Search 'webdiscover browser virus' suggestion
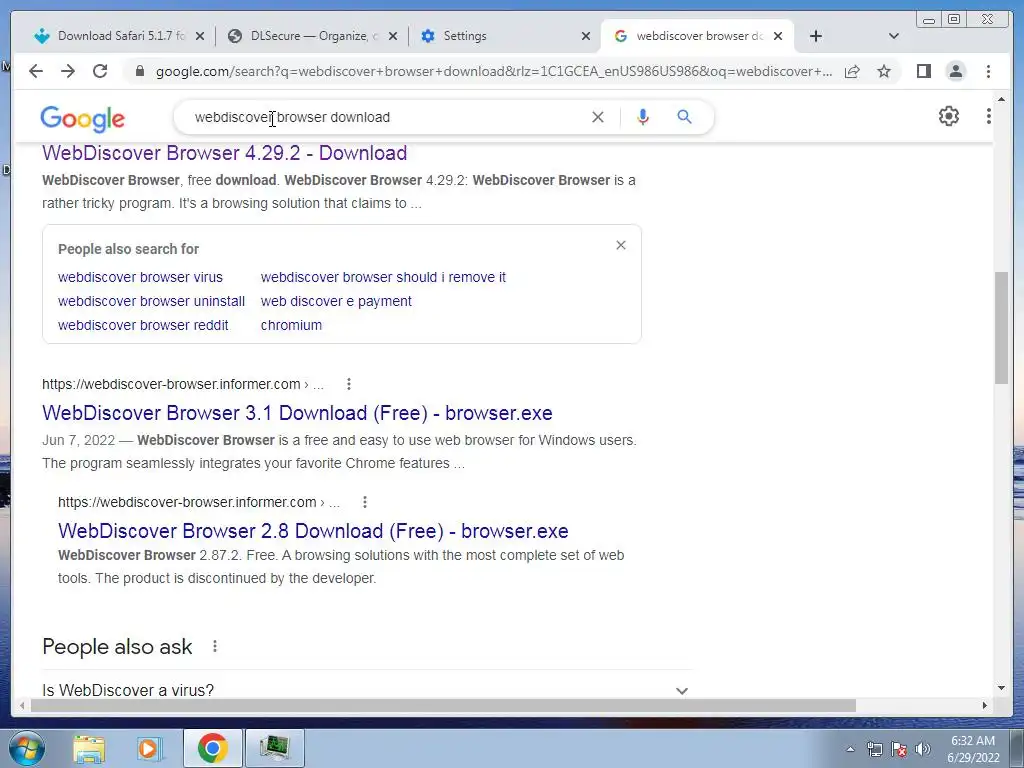This screenshot has width=1024, height=768. (140, 277)
